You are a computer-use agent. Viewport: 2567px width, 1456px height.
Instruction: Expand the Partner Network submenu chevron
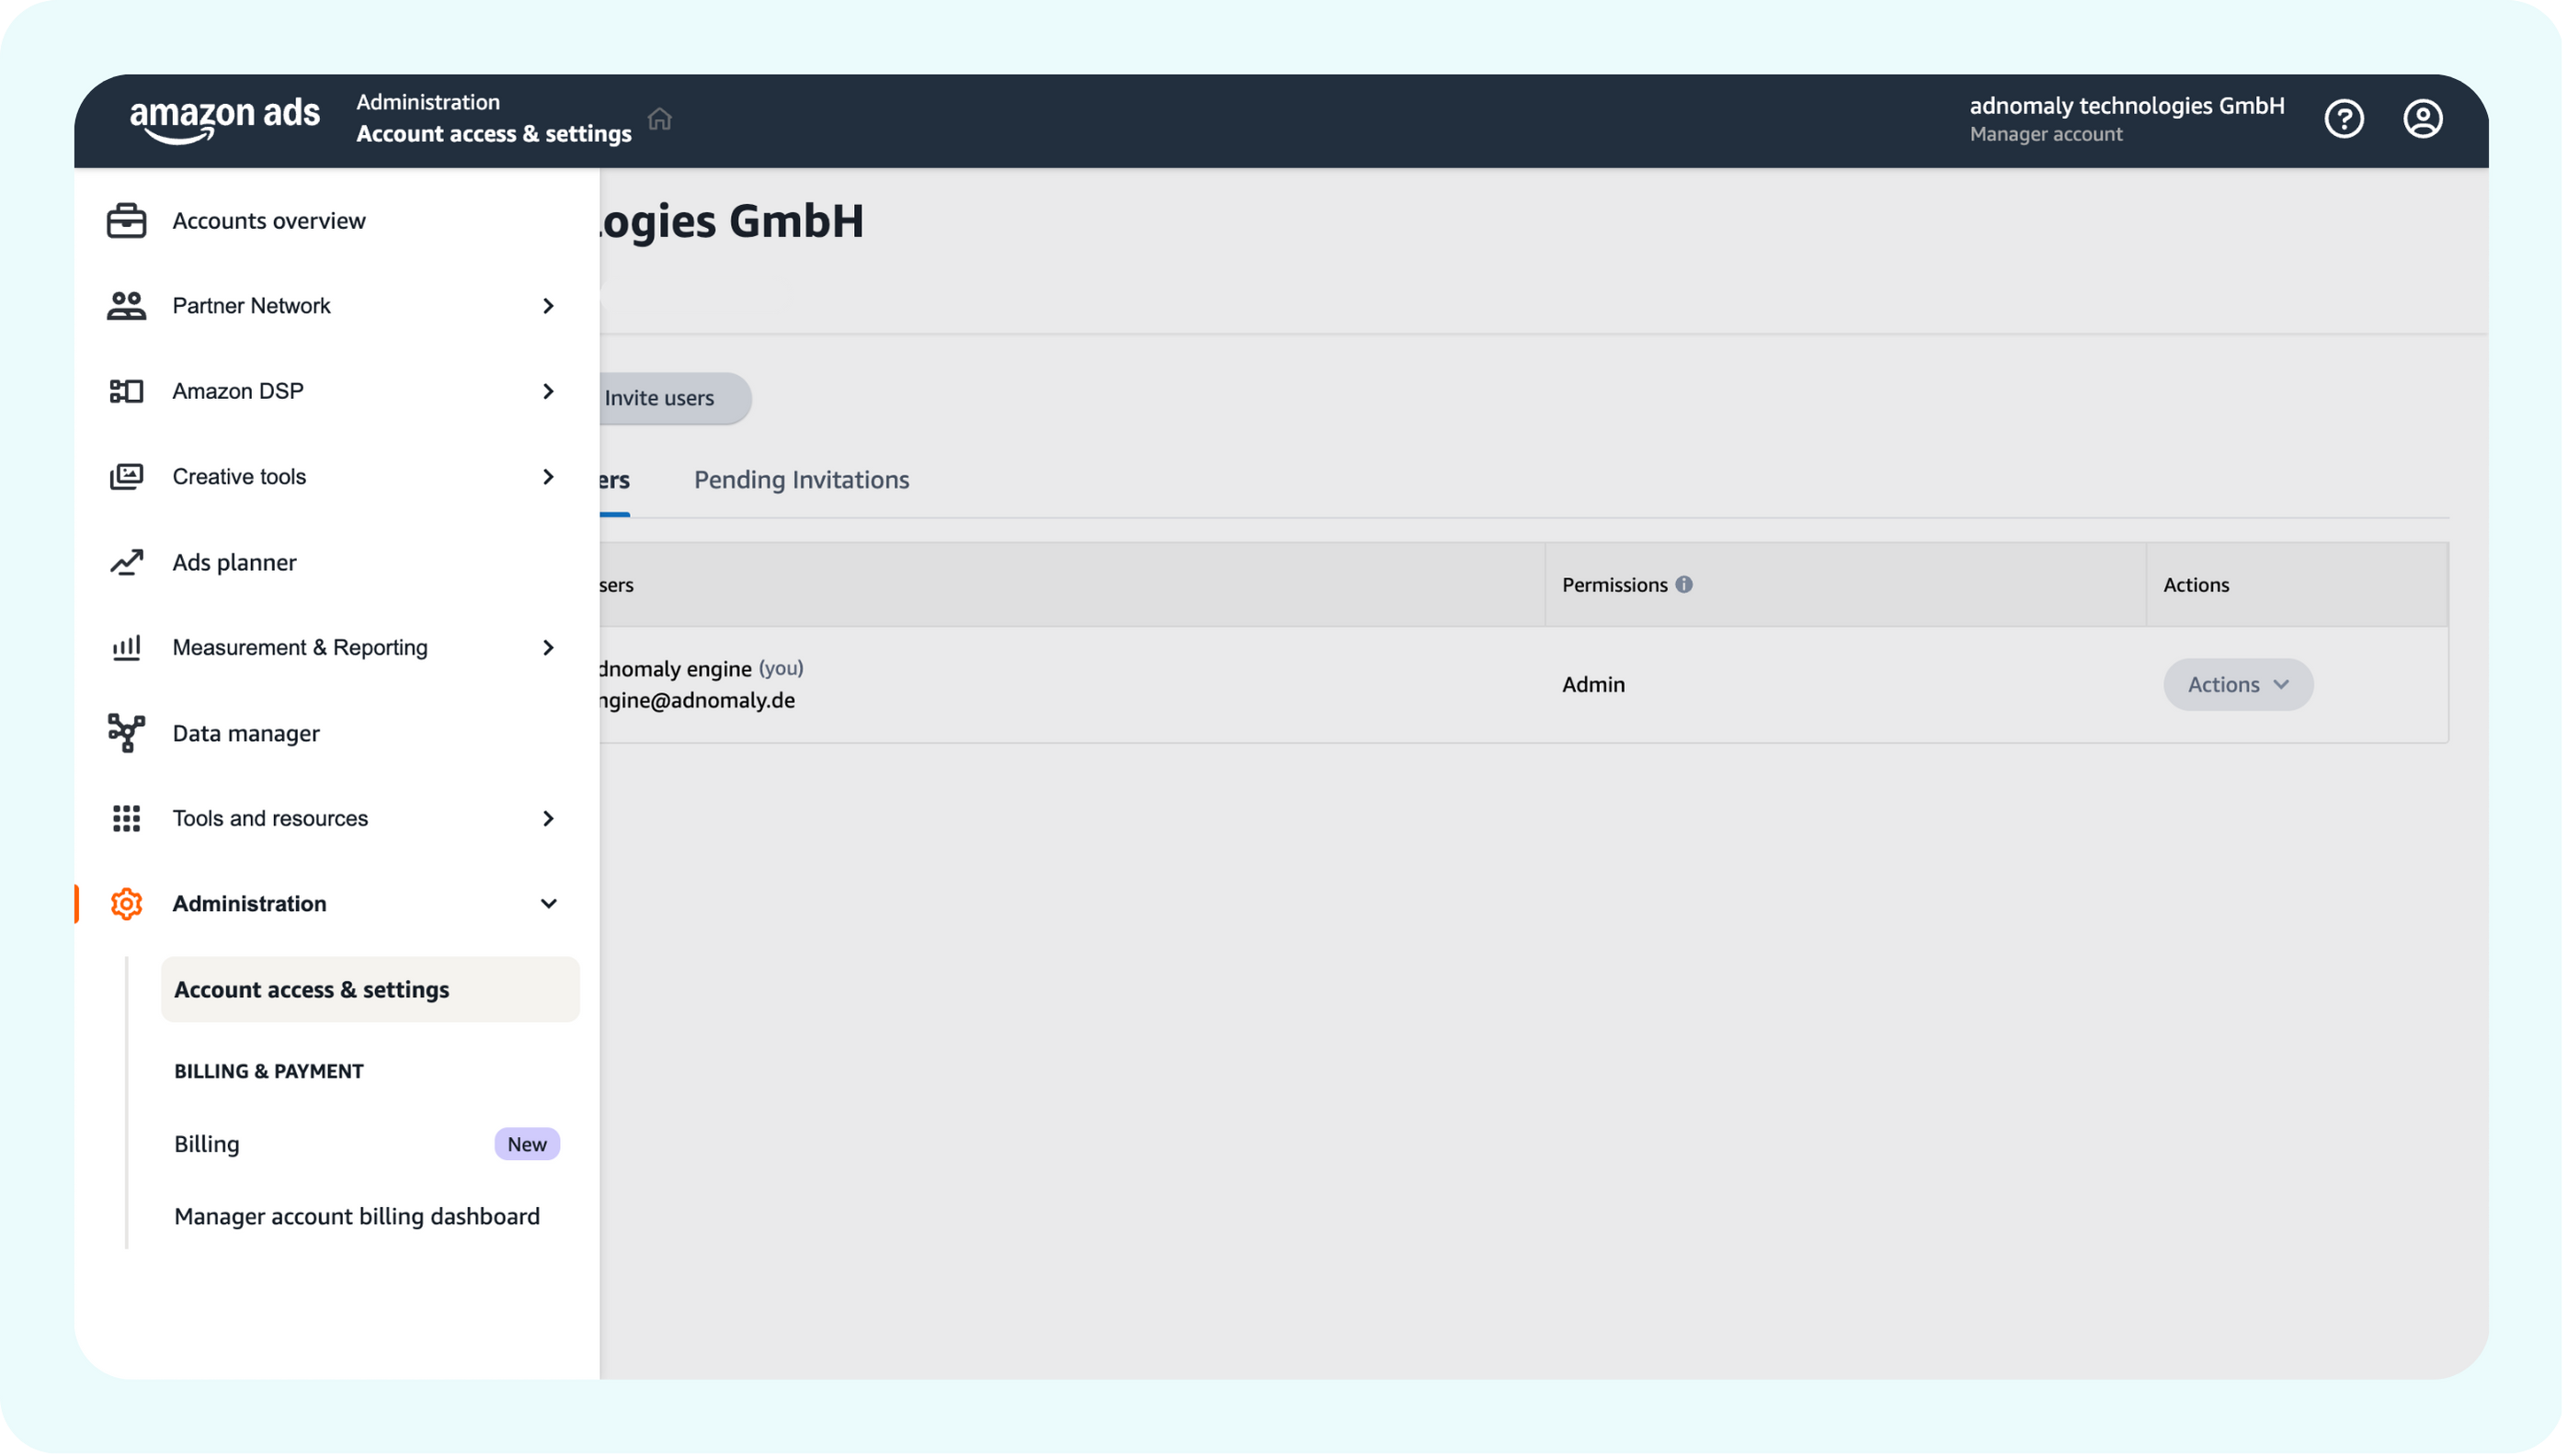click(x=548, y=306)
